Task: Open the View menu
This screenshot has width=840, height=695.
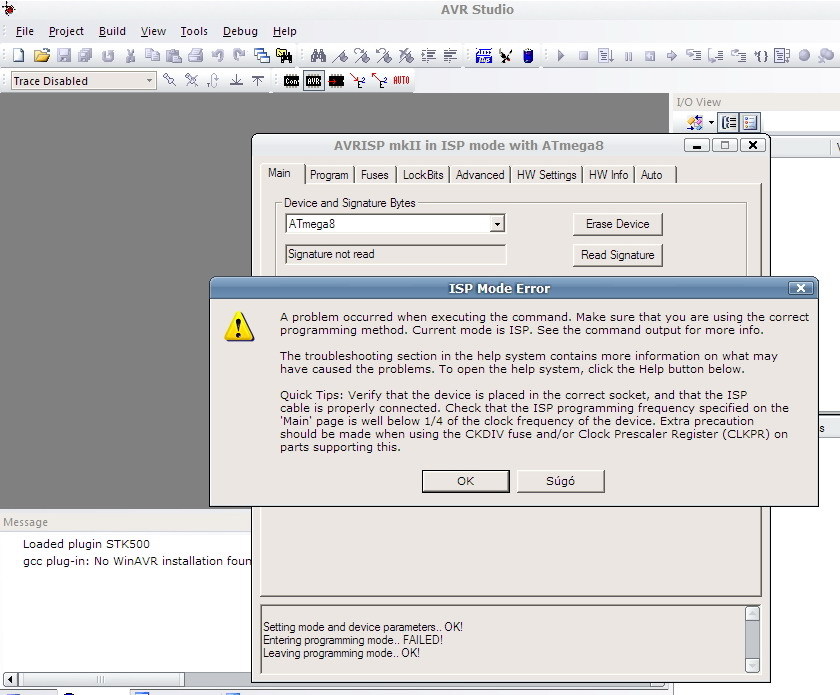Action: tap(153, 31)
